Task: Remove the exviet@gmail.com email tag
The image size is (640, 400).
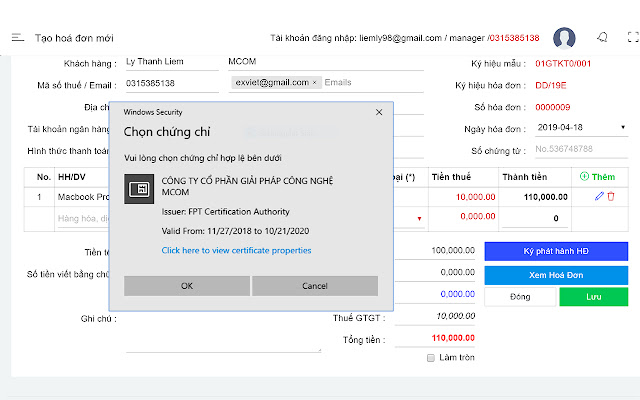Action: (x=314, y=82)
